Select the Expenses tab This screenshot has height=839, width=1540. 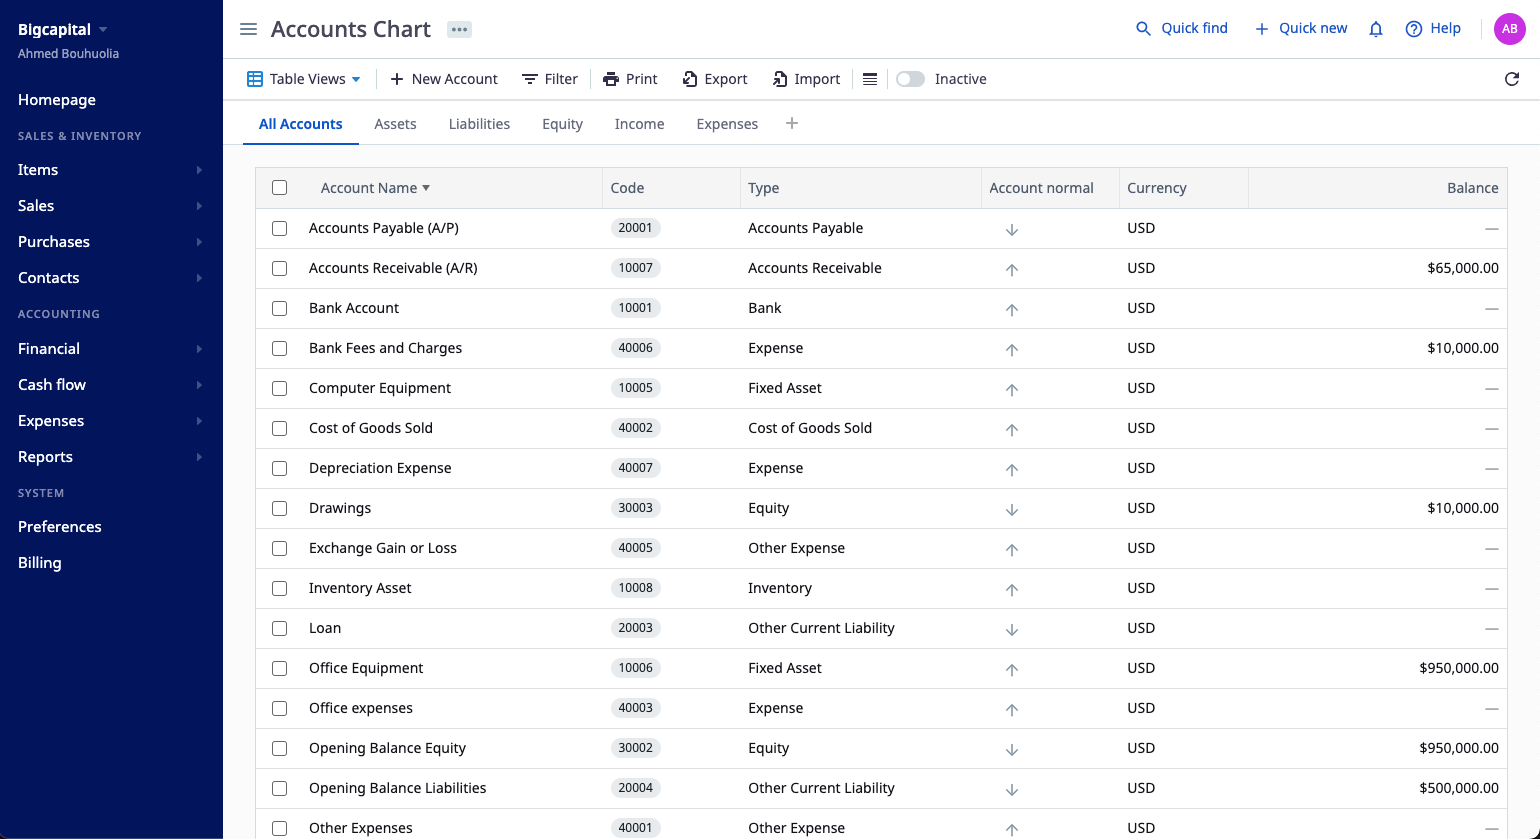pyautogui.click(x=727, y=124)
